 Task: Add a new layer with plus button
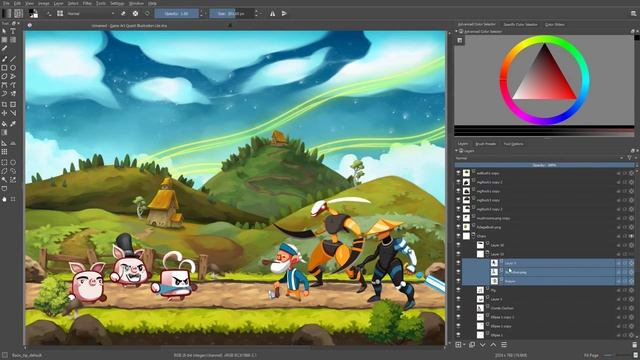coord(458,345)
